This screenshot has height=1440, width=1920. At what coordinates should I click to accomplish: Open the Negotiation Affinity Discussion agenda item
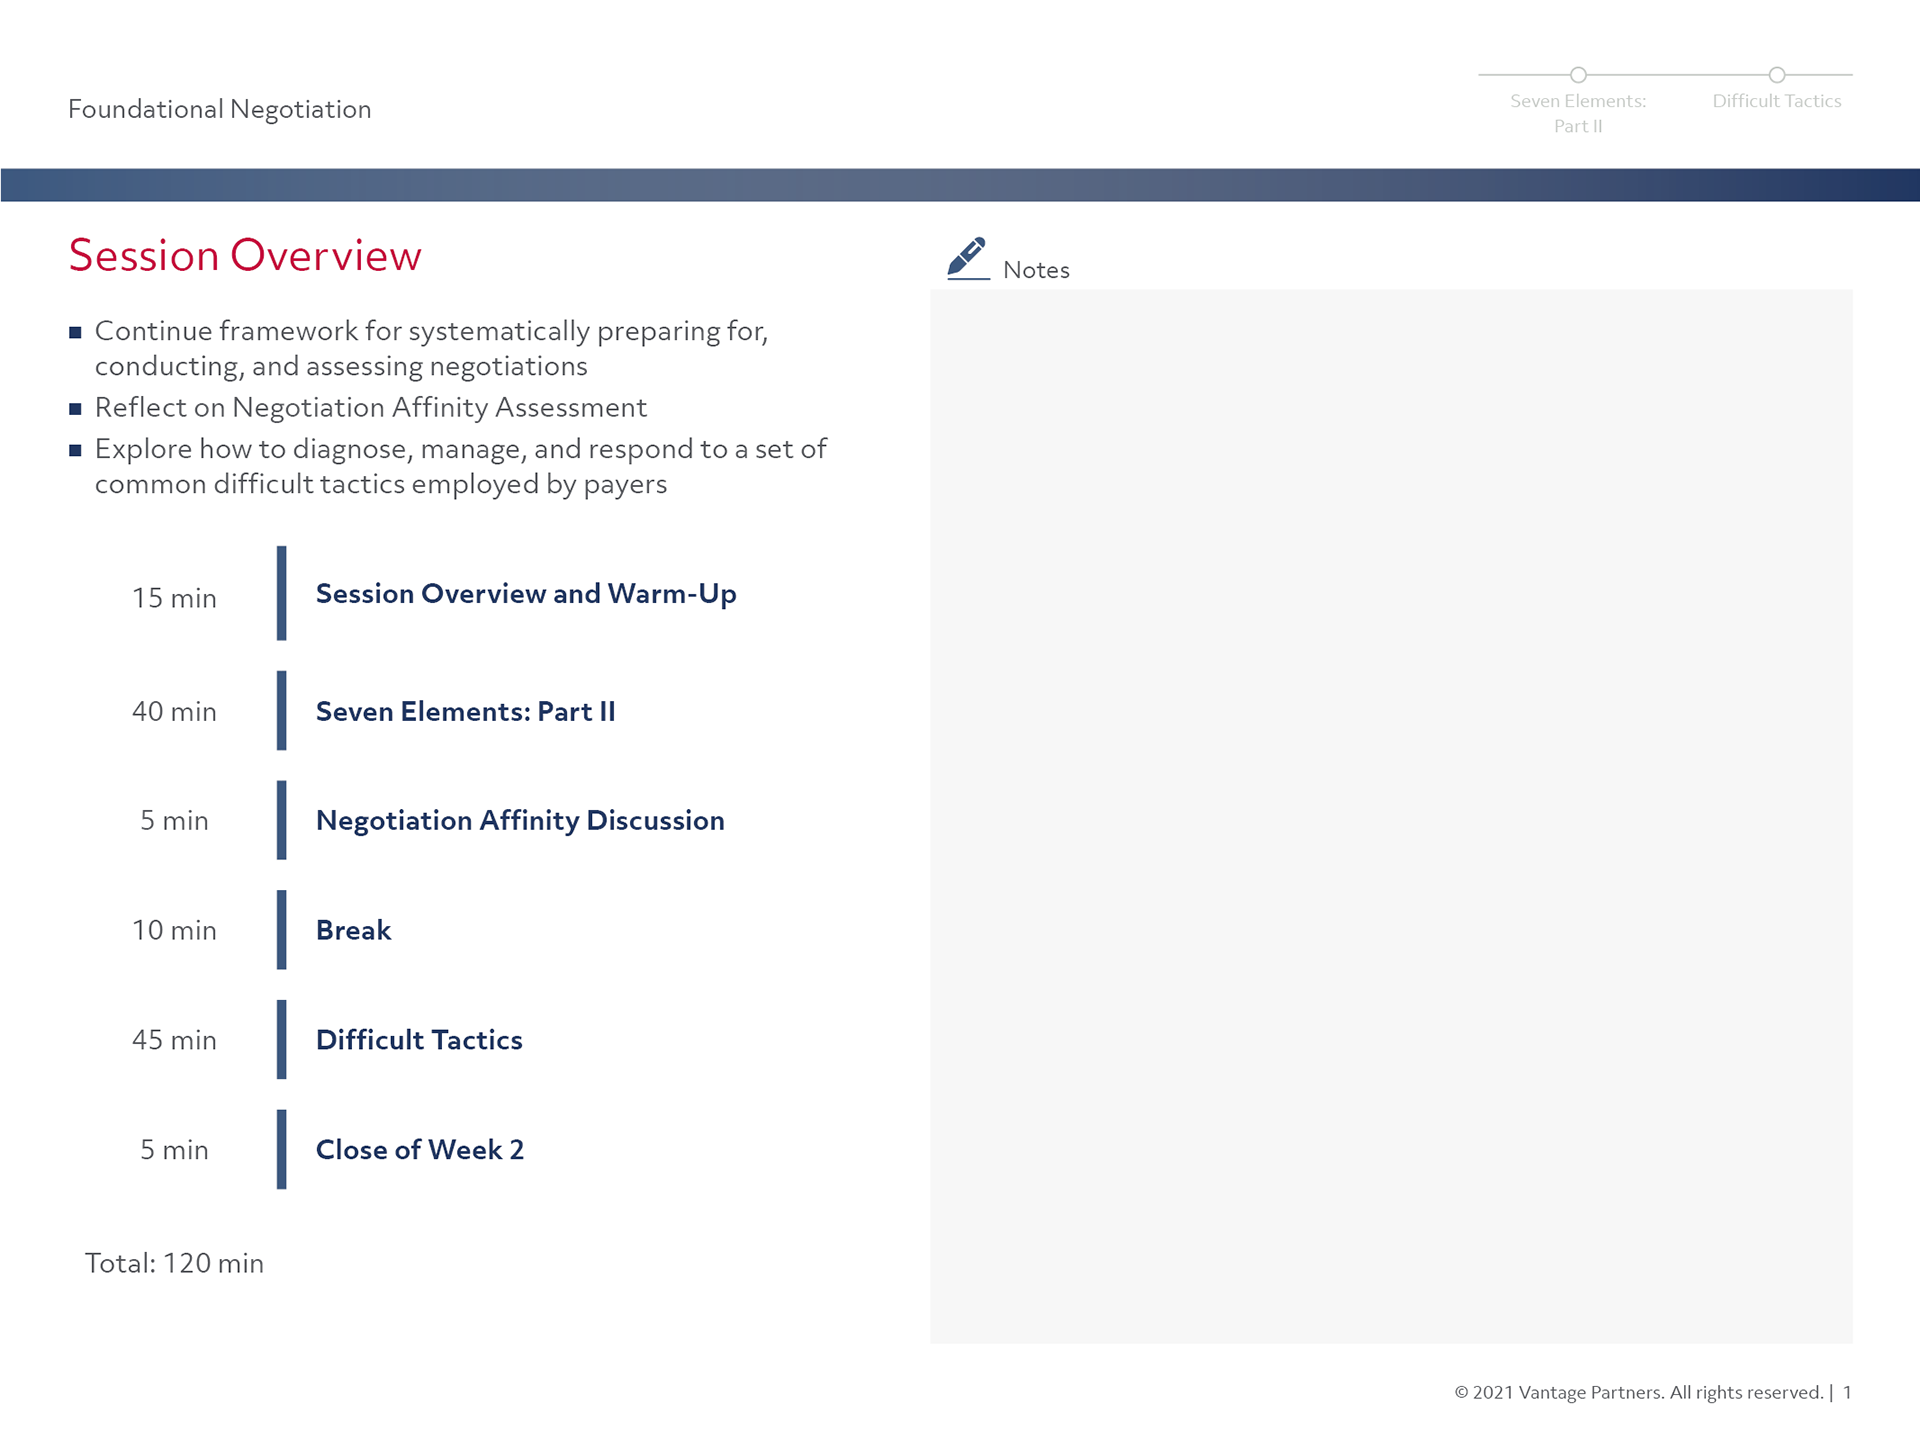[x=520, y=821]
